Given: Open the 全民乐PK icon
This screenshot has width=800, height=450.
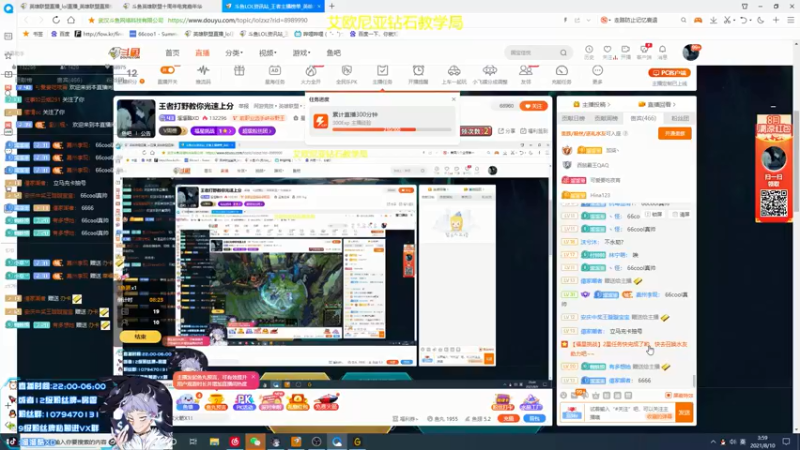Looking at the screenshot, I should point(346,70).
